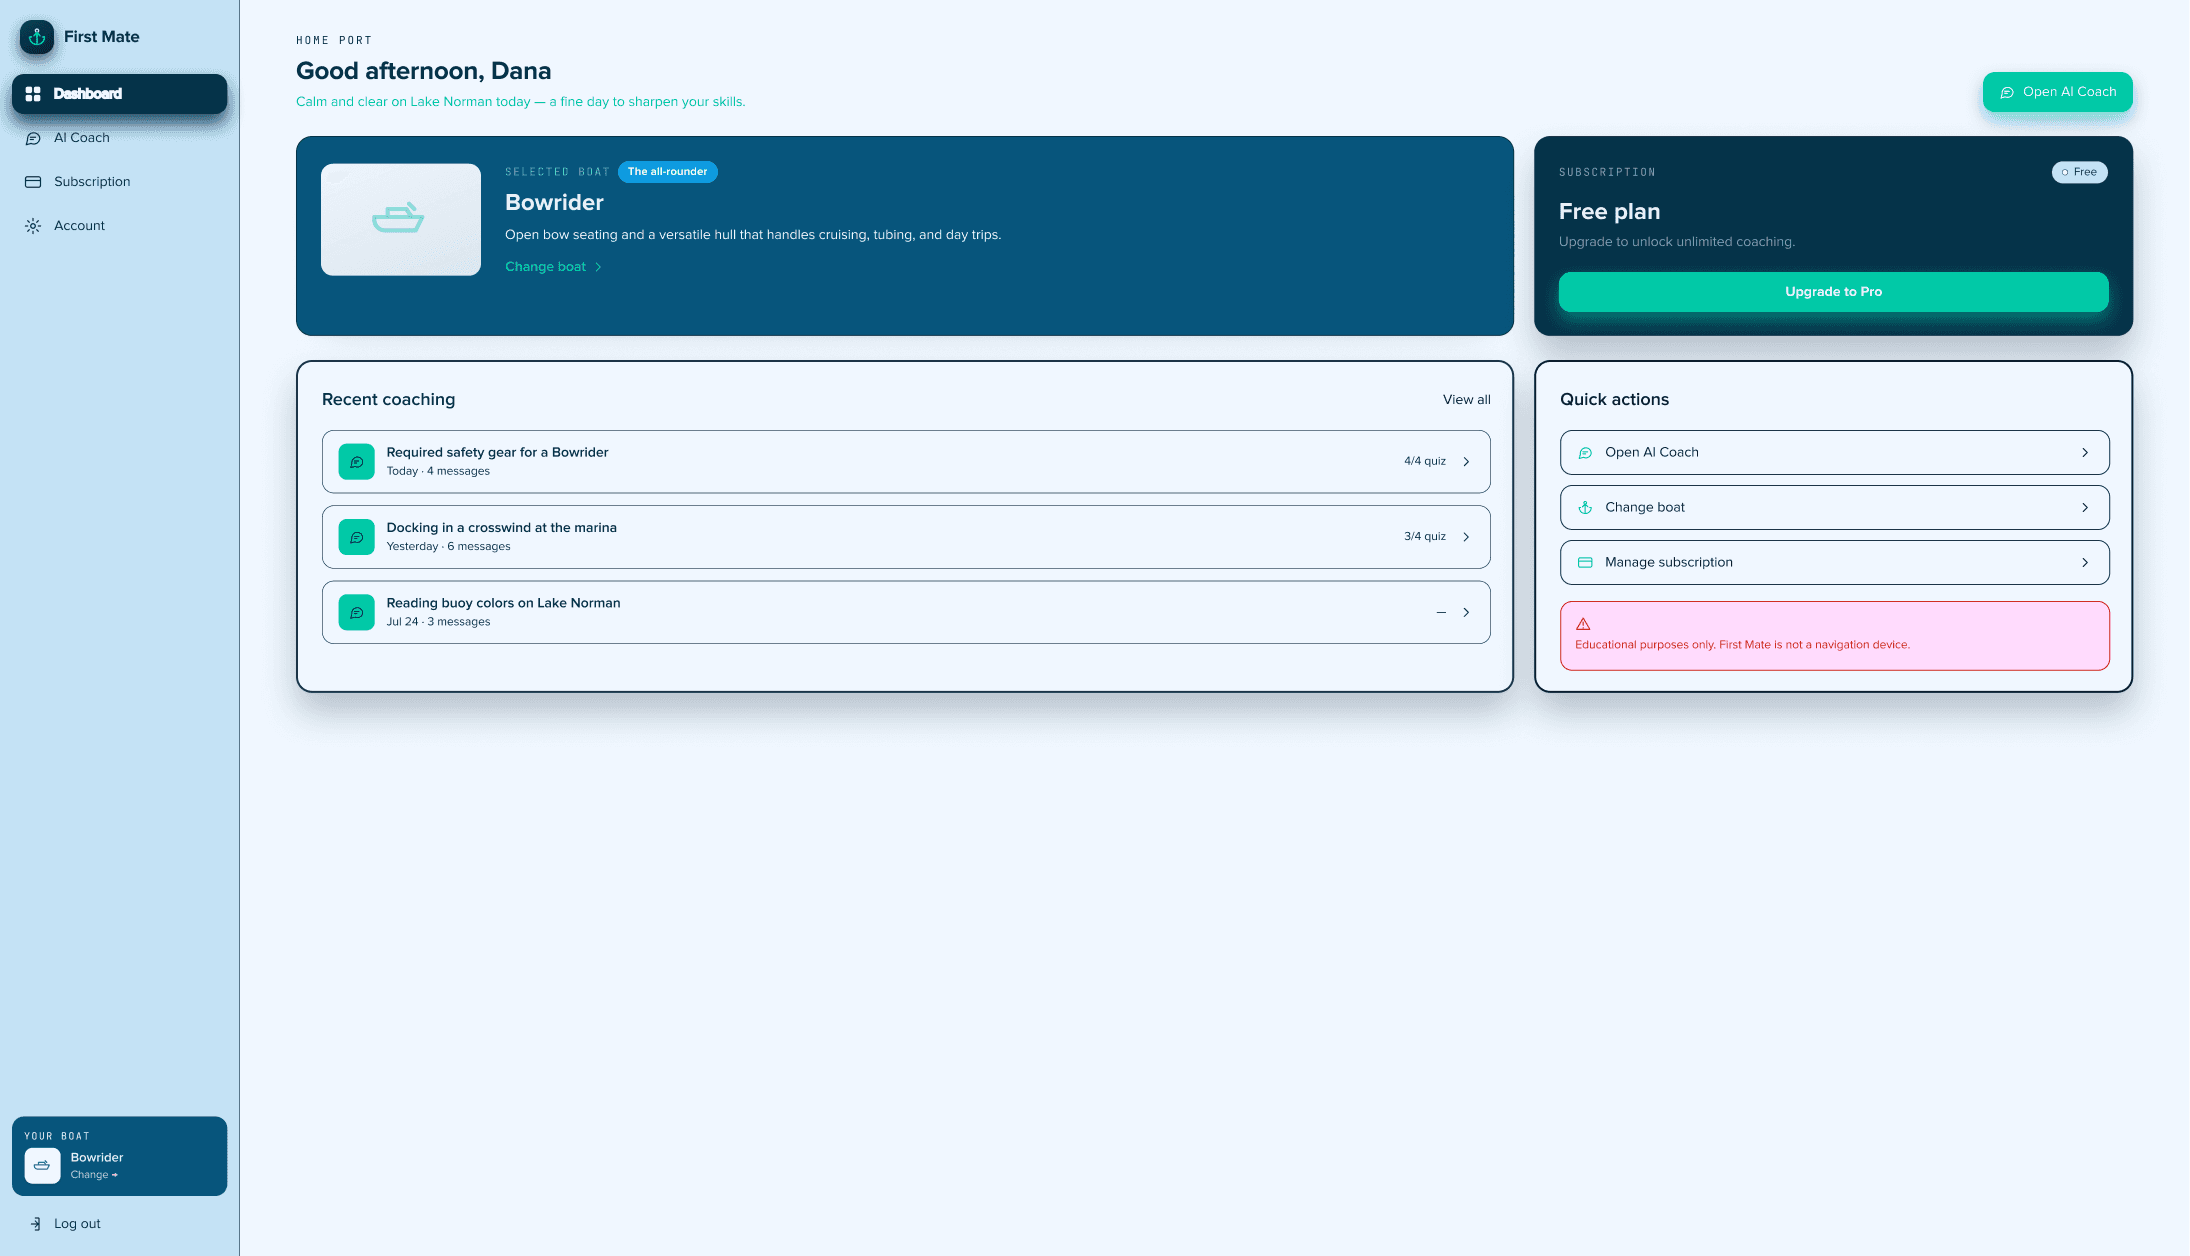Viewport: 2190px width, 1256px height.
Task: Click the Free plan heading
Action: click(x=1609, y=212)
